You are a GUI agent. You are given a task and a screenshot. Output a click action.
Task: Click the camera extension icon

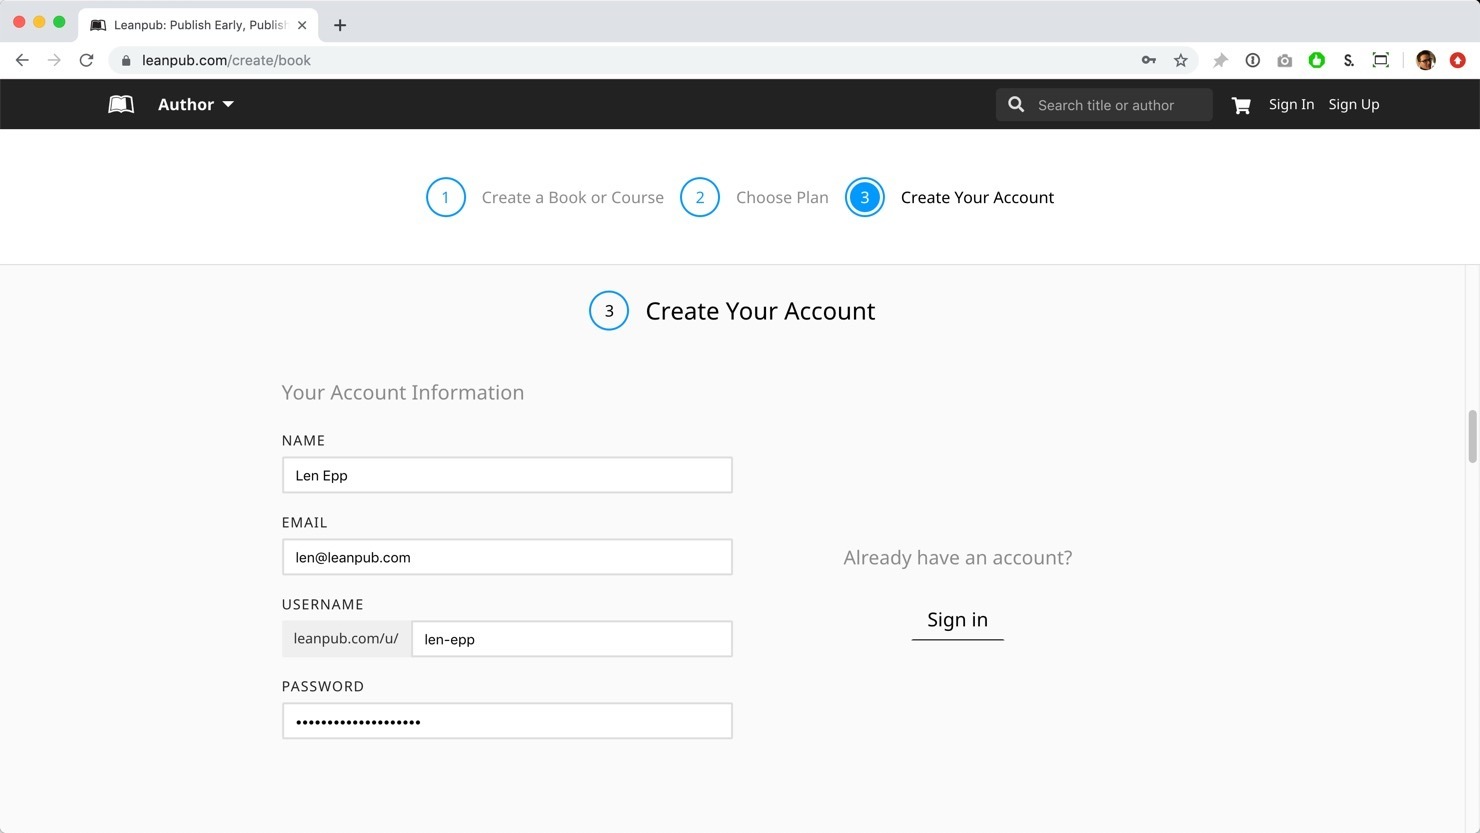coord(1285,60)
